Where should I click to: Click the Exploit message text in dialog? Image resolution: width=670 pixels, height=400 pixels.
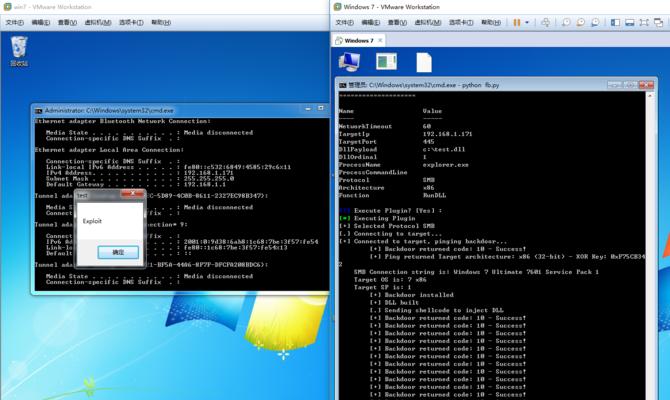click(x=92, y=221)
